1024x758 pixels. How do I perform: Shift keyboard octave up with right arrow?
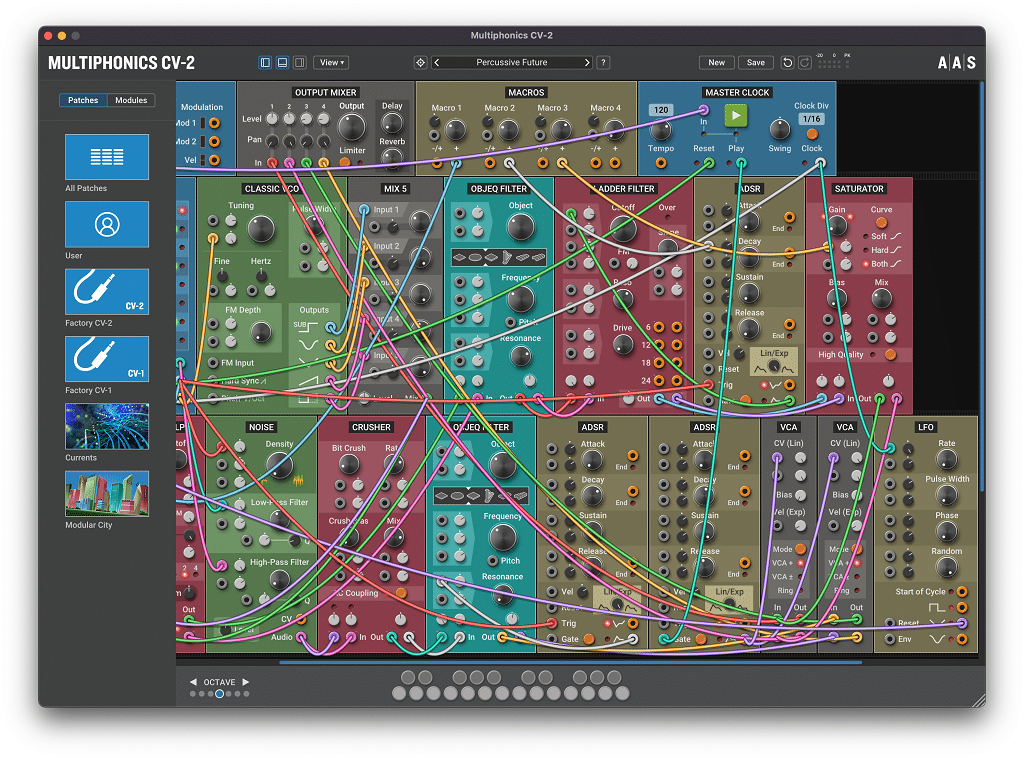click(x=246, y=682)
